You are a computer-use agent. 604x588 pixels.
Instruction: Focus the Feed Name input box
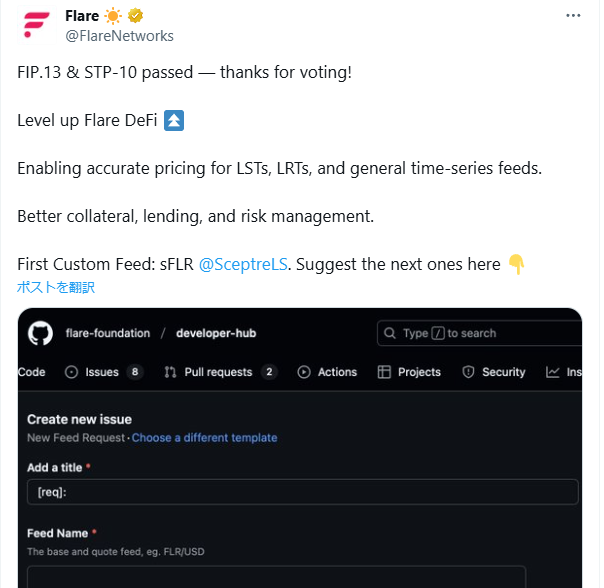(x=277, y=577)
